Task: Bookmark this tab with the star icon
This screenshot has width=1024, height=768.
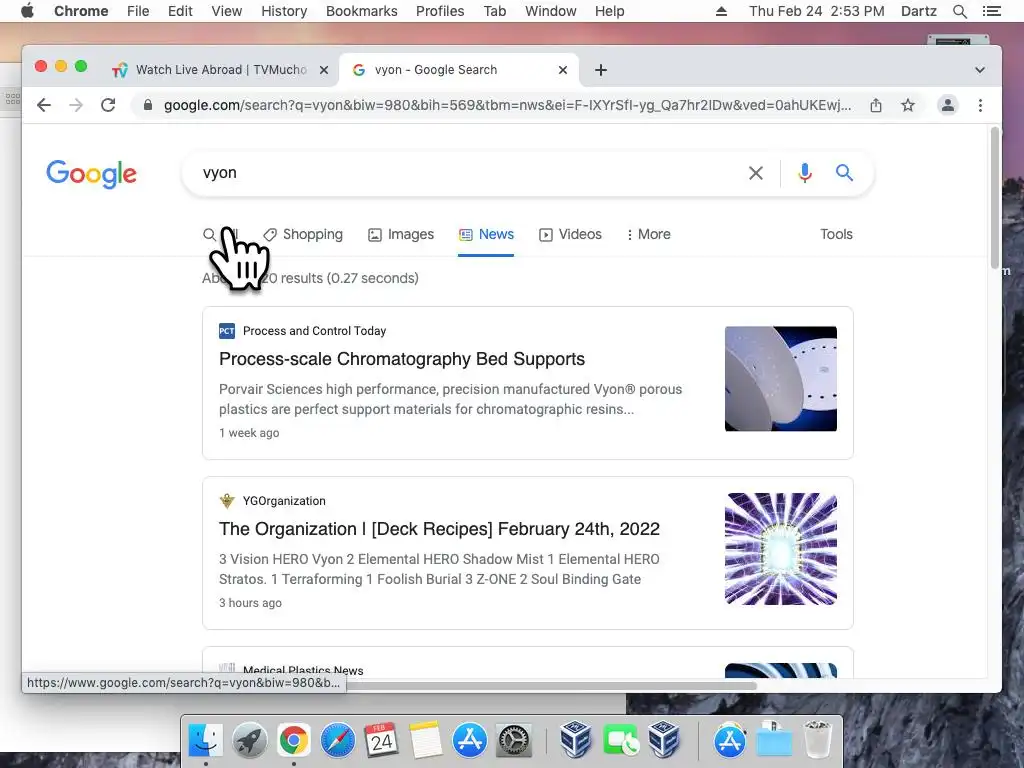Action: point(908,105)
